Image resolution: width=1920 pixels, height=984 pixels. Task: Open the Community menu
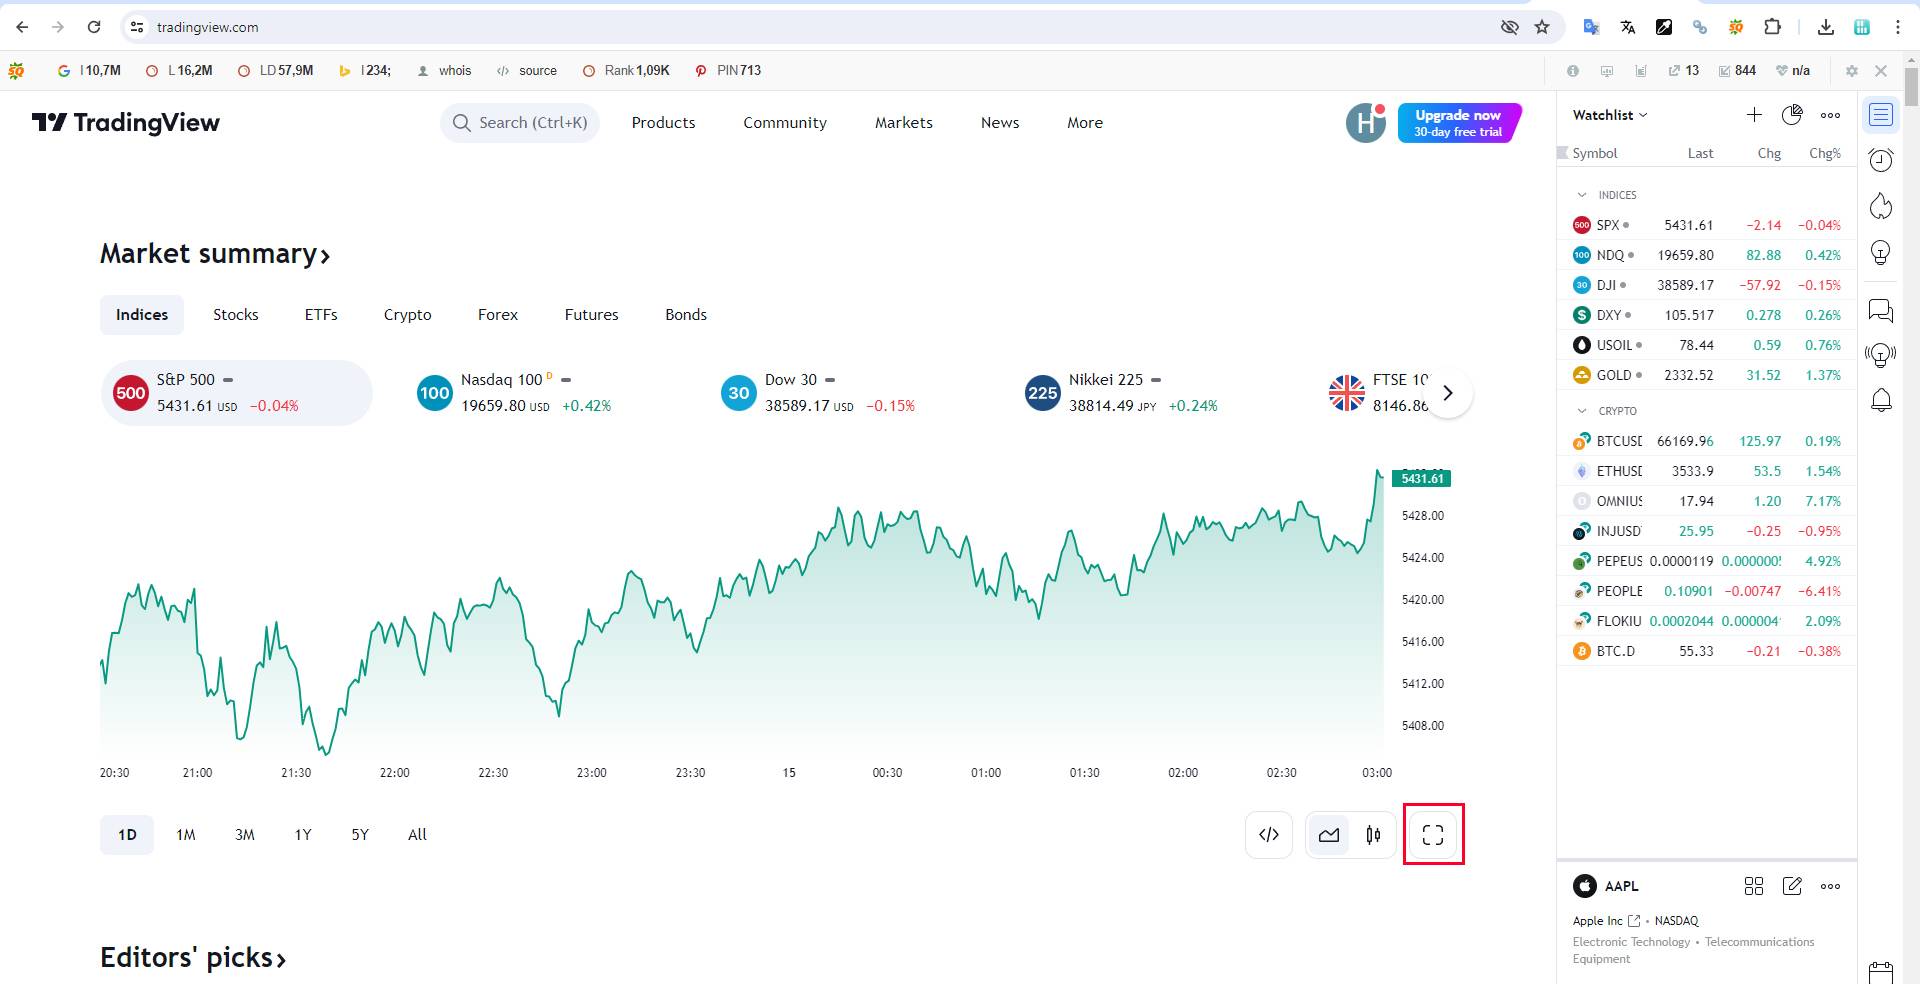point(785,123)
